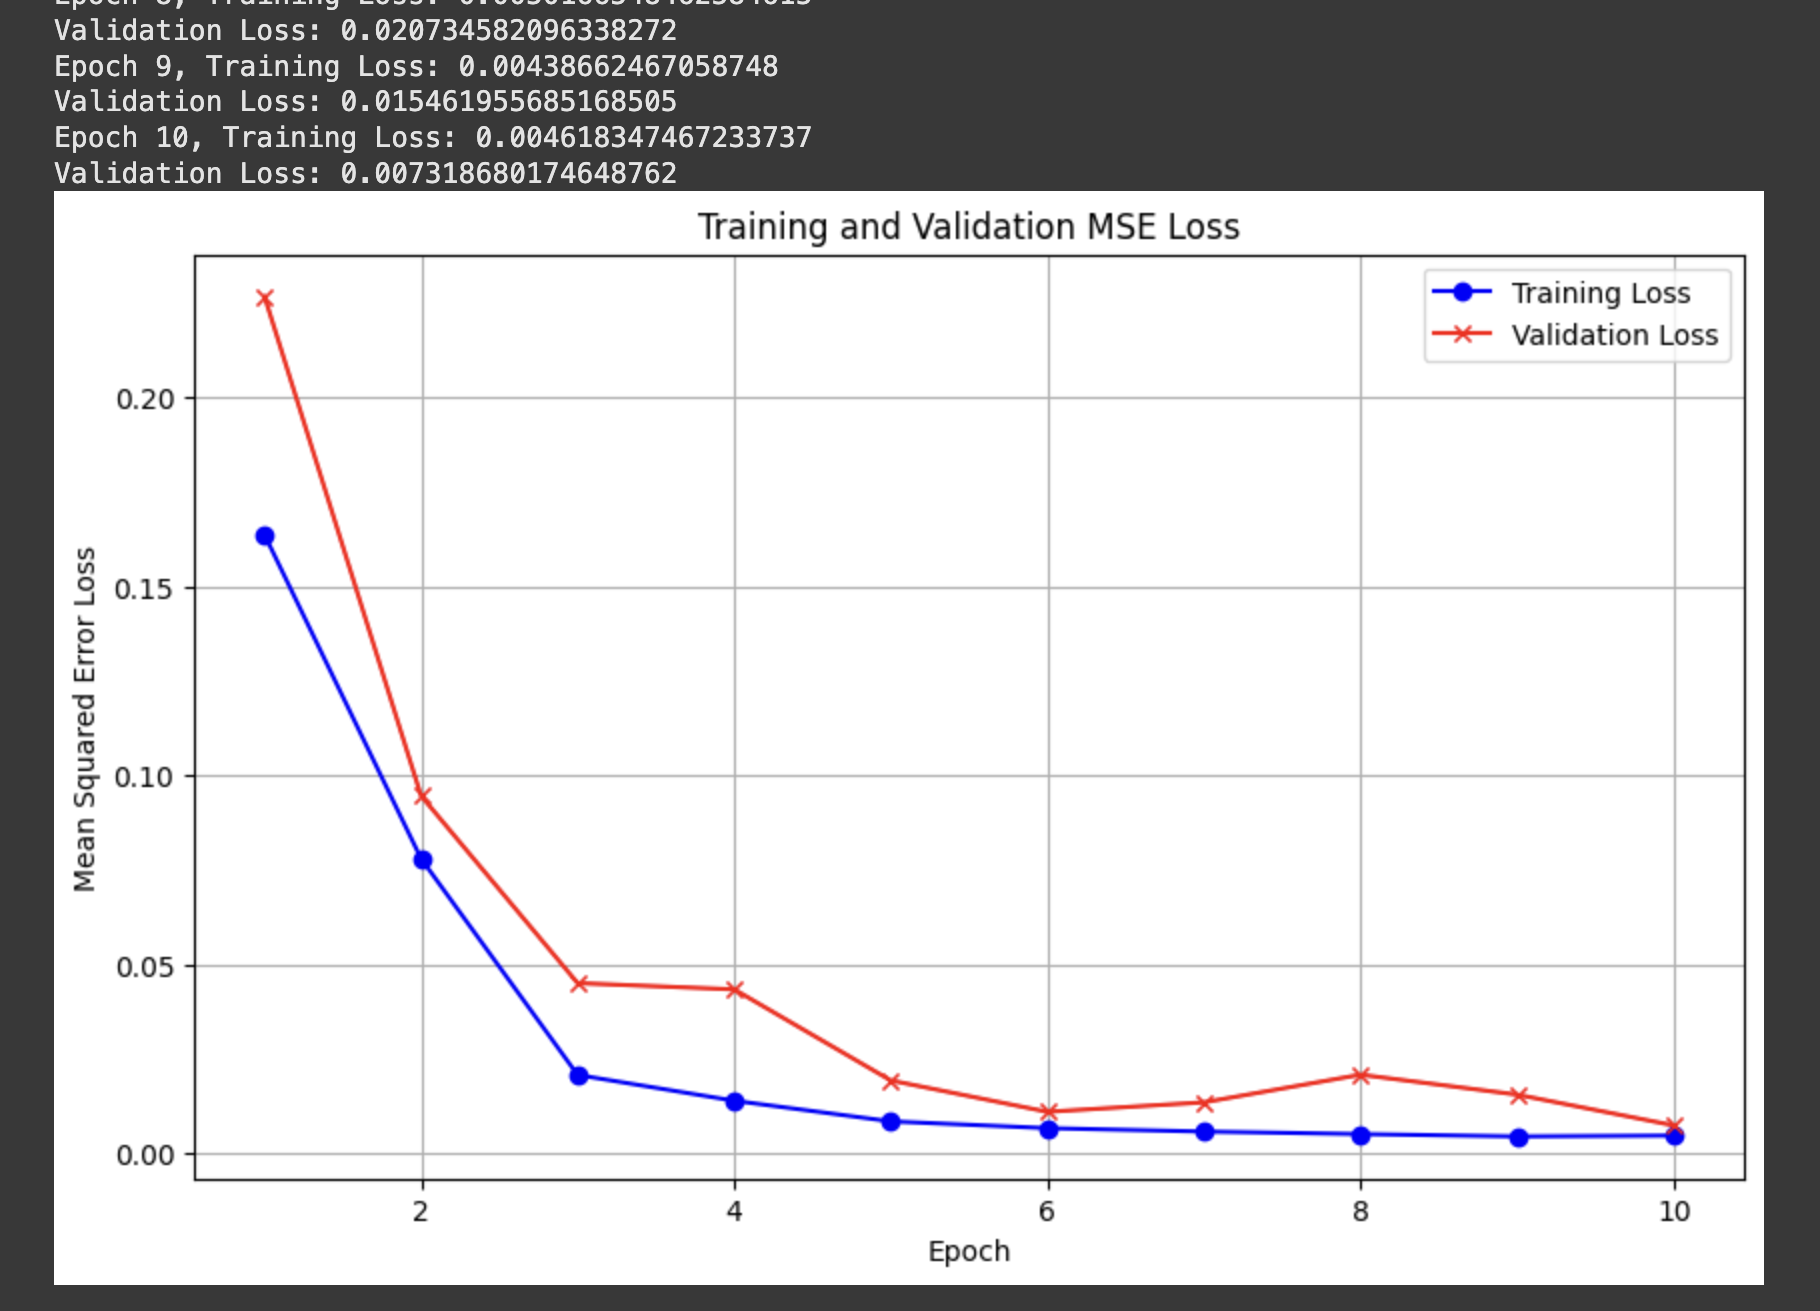1820x1311 pixels.
Task: Click the red Validation Loss legend marker
Action: 1462,334
